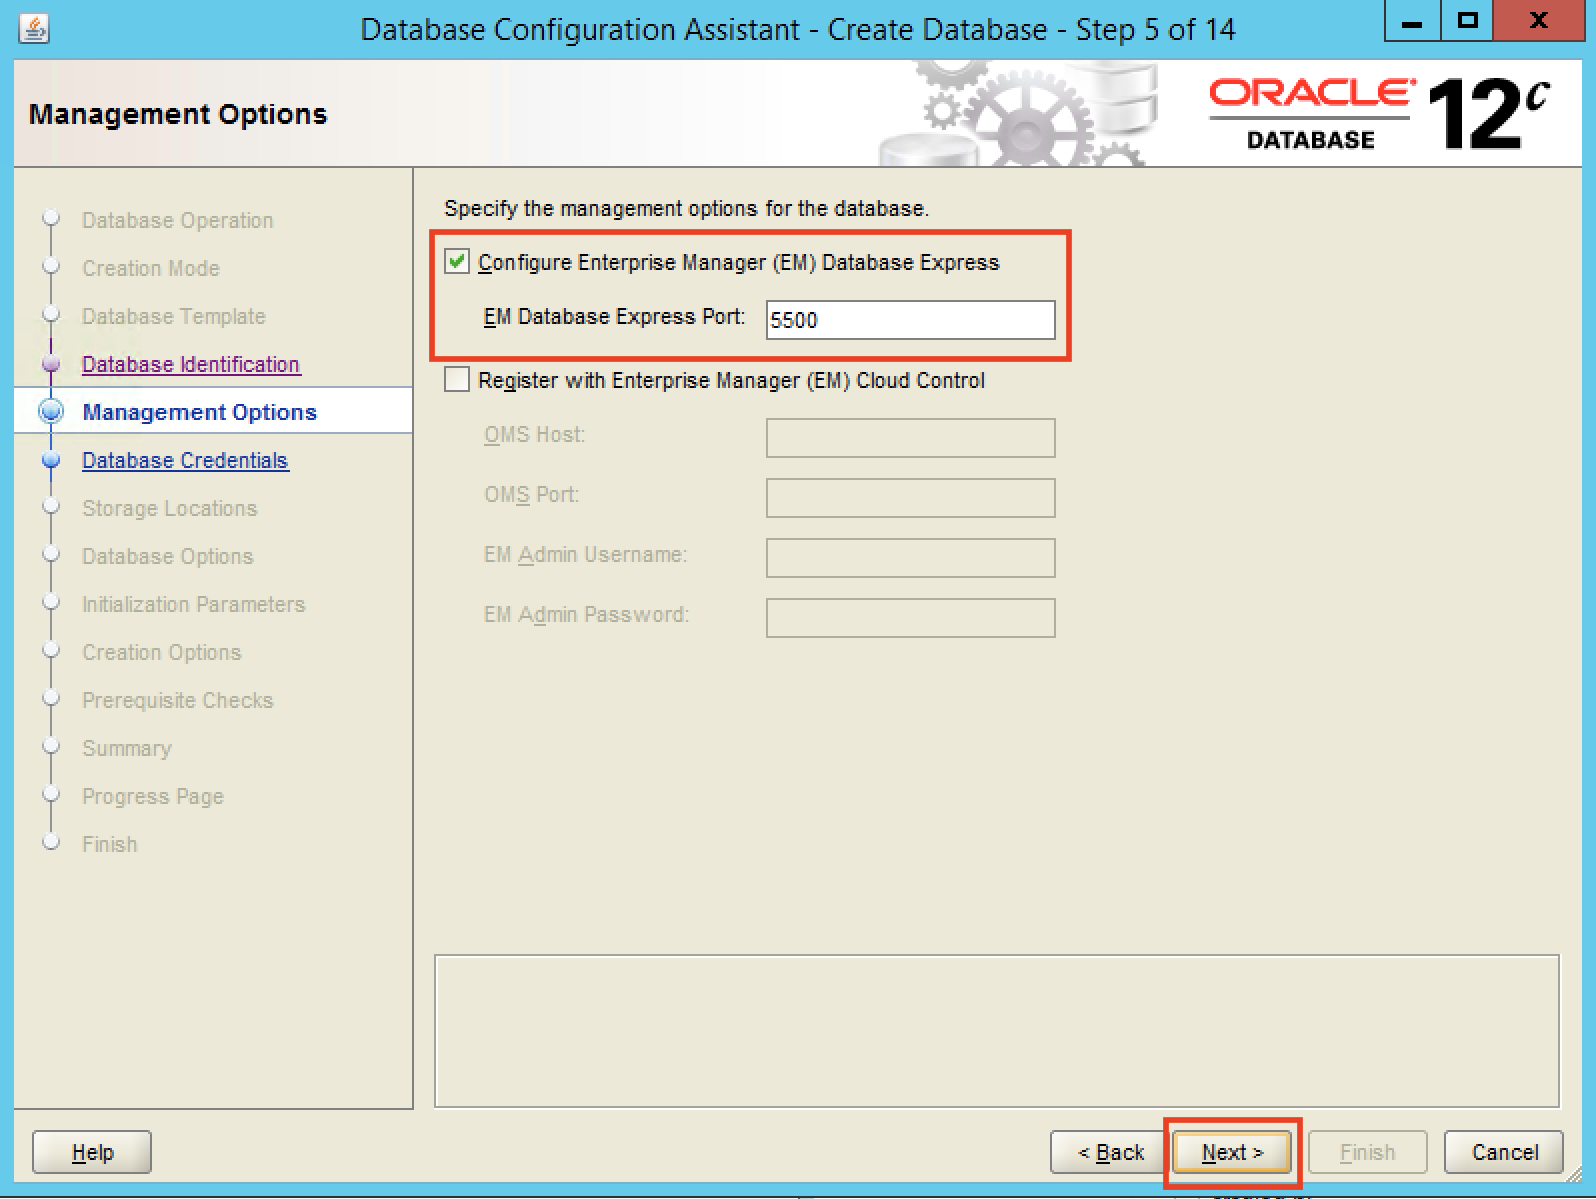Image resolution: width=1596 pixels, height=1199 pixels.
Task: Close the Database Configuration Assistant window
Action: [1539, 21]
